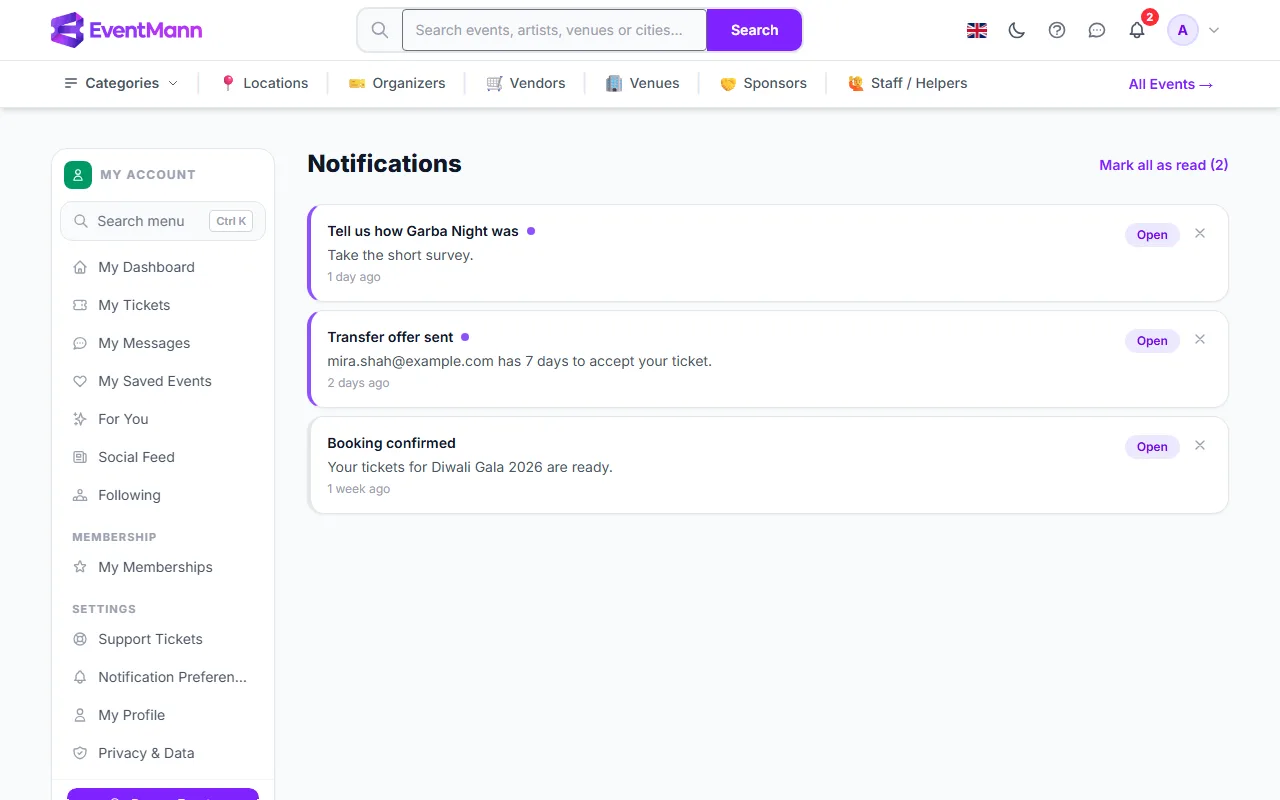Click the user avatar letter A
1280x800 pixels.
click(x=1183, y=30)
